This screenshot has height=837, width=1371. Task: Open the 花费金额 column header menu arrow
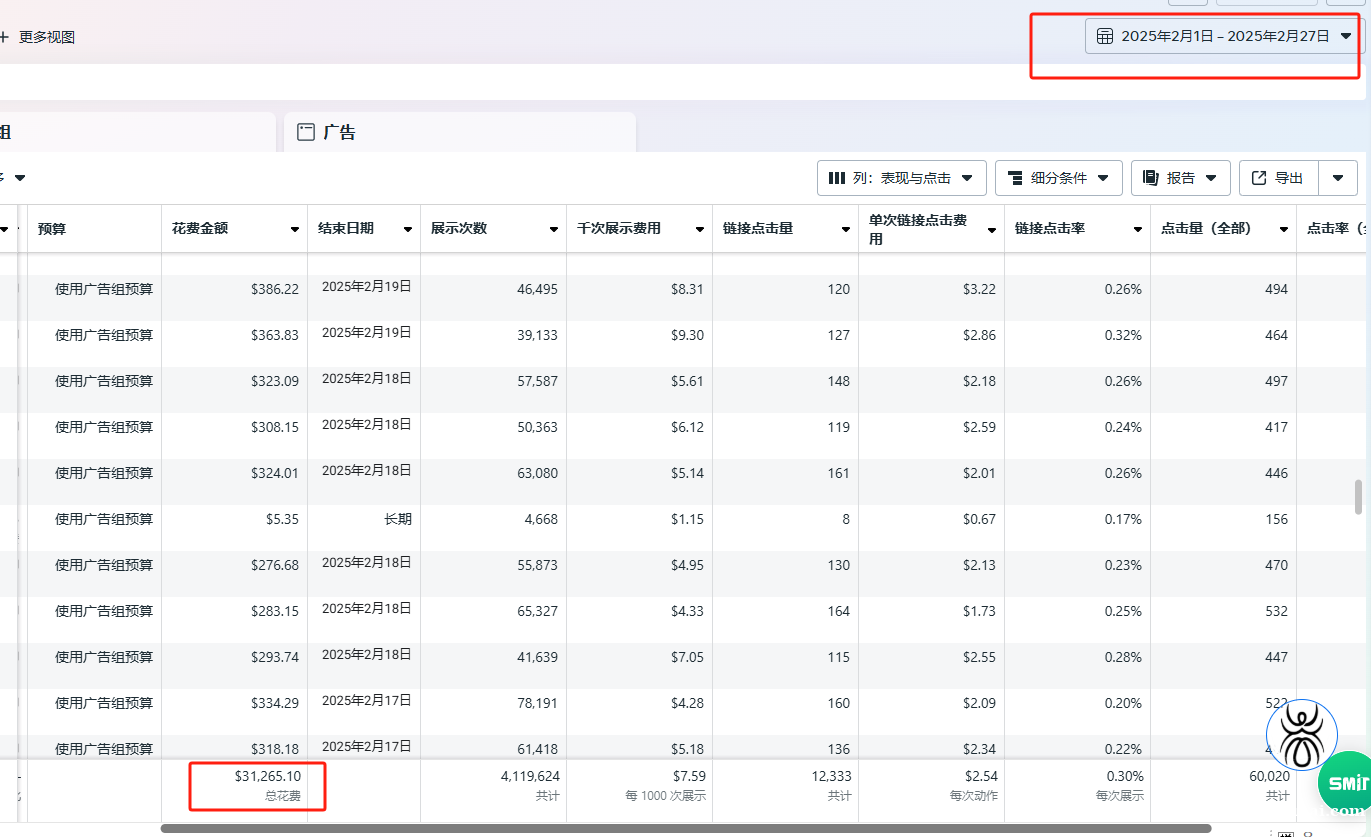point(295,229)
